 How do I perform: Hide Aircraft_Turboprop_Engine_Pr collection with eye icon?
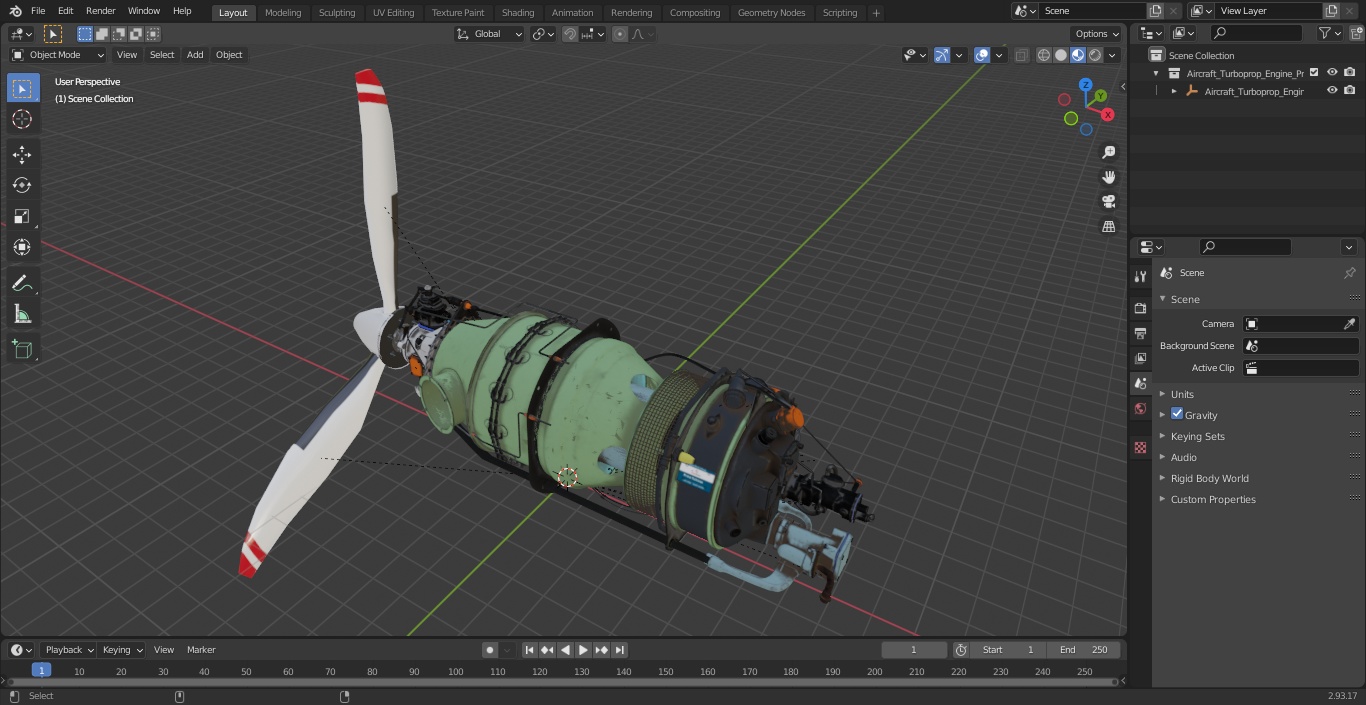pyautogui.click(x=1332, y=72)
